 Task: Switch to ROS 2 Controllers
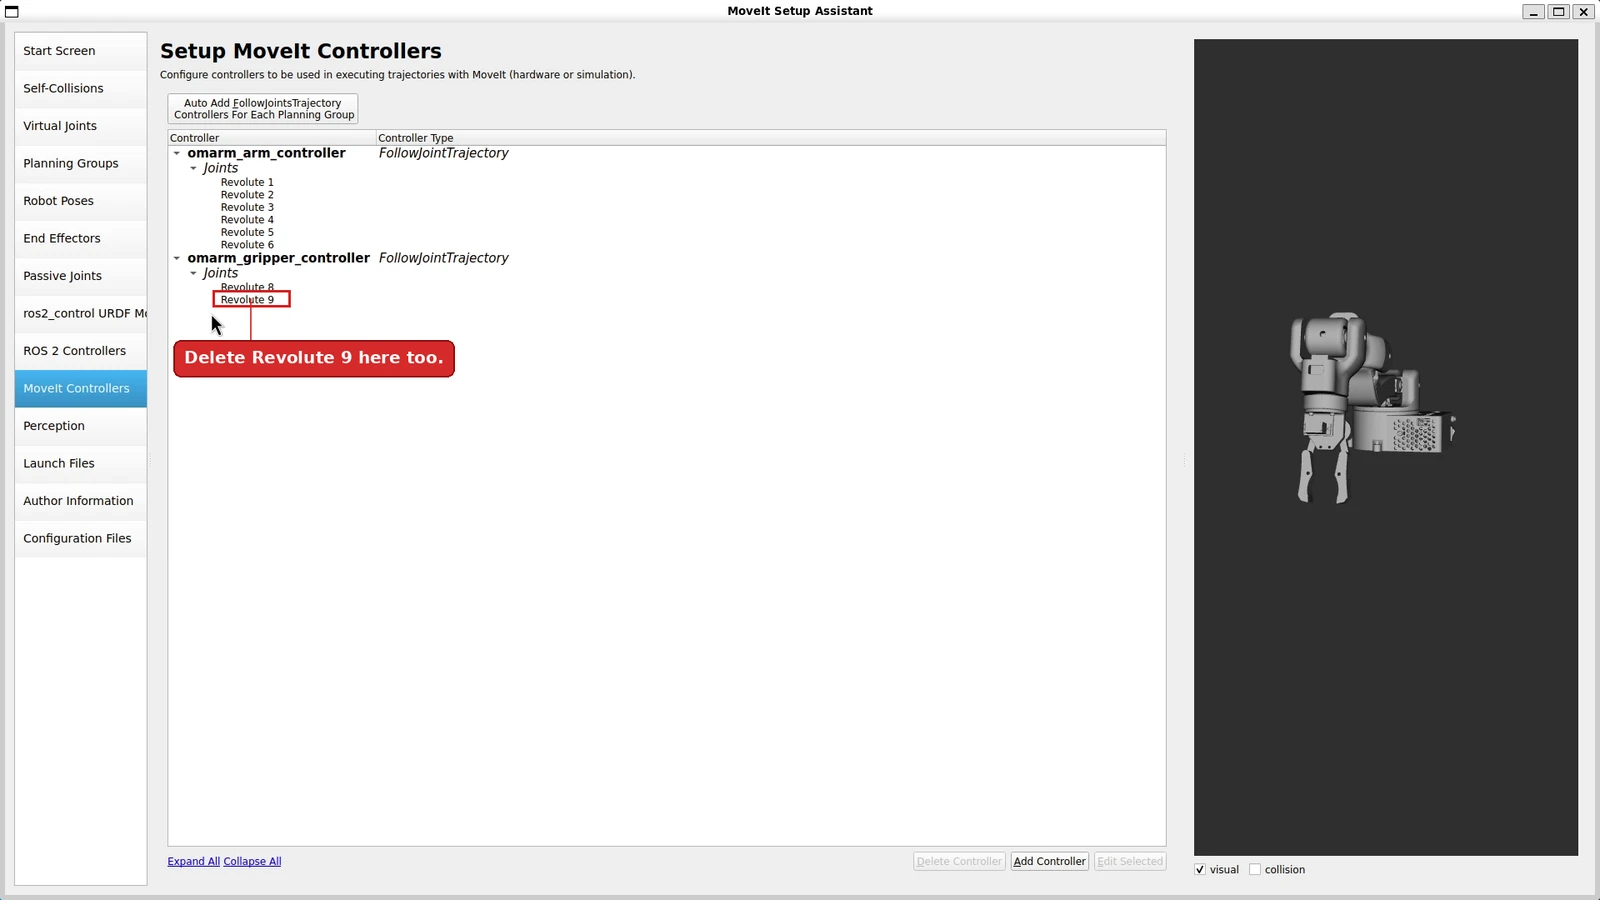pyautogui.click(x=81, y=351)
